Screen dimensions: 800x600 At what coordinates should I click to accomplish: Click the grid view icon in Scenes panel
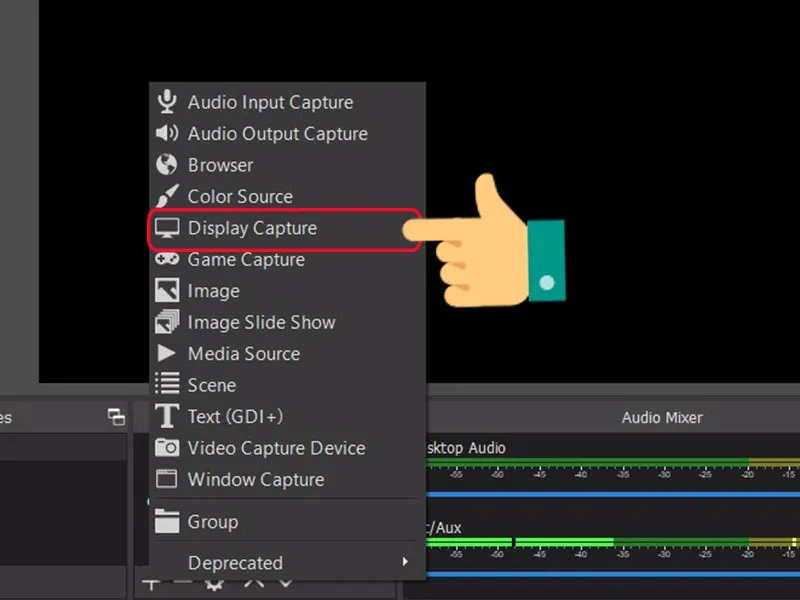(115, 419)
